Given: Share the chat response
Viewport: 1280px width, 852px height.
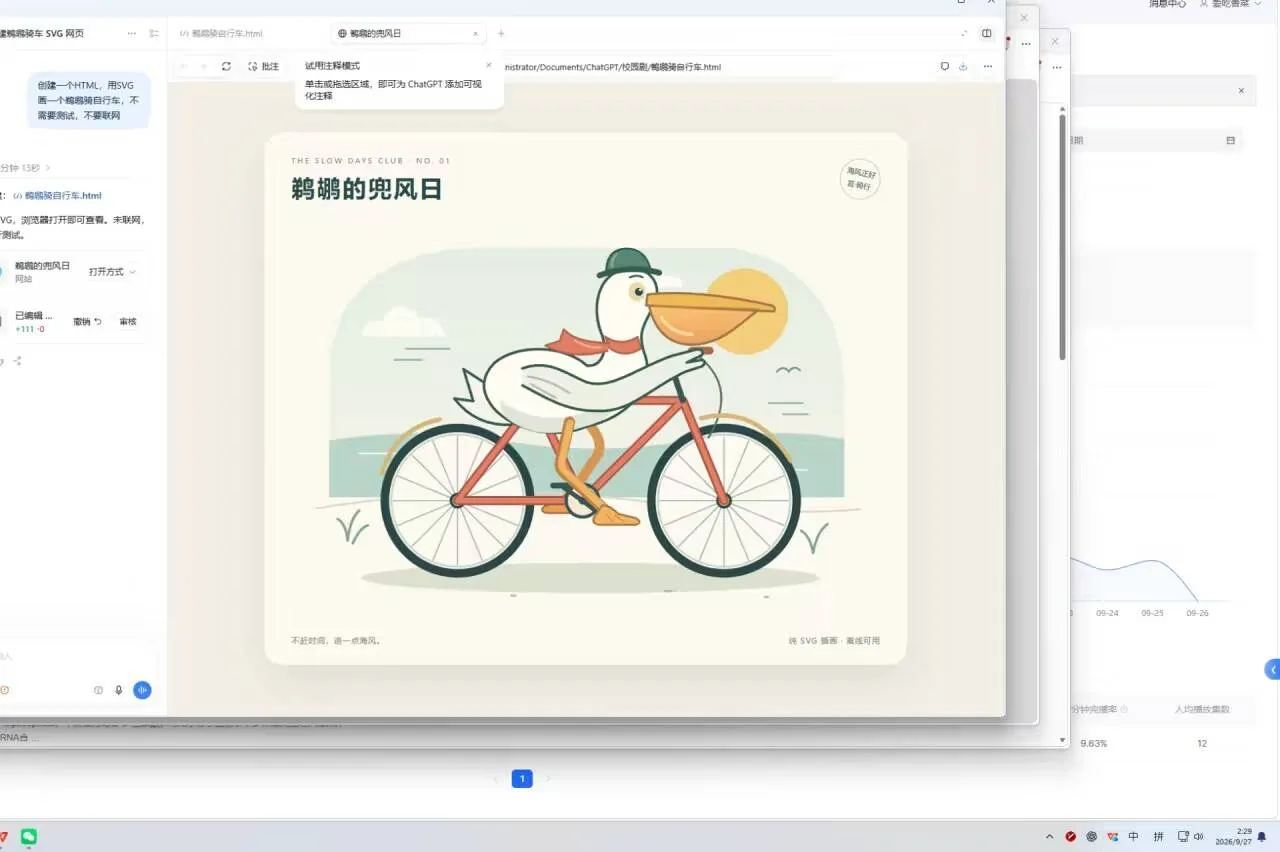Looking at the screenshot, I should (18, 360).
